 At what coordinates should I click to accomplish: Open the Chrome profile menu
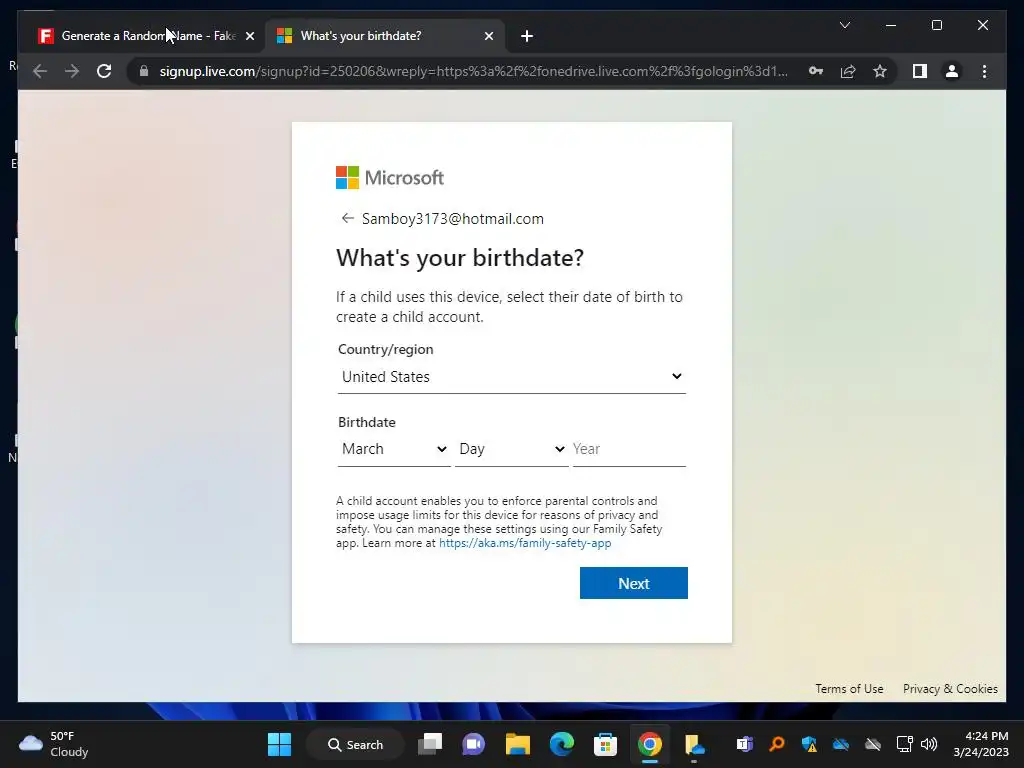(952, 71)
